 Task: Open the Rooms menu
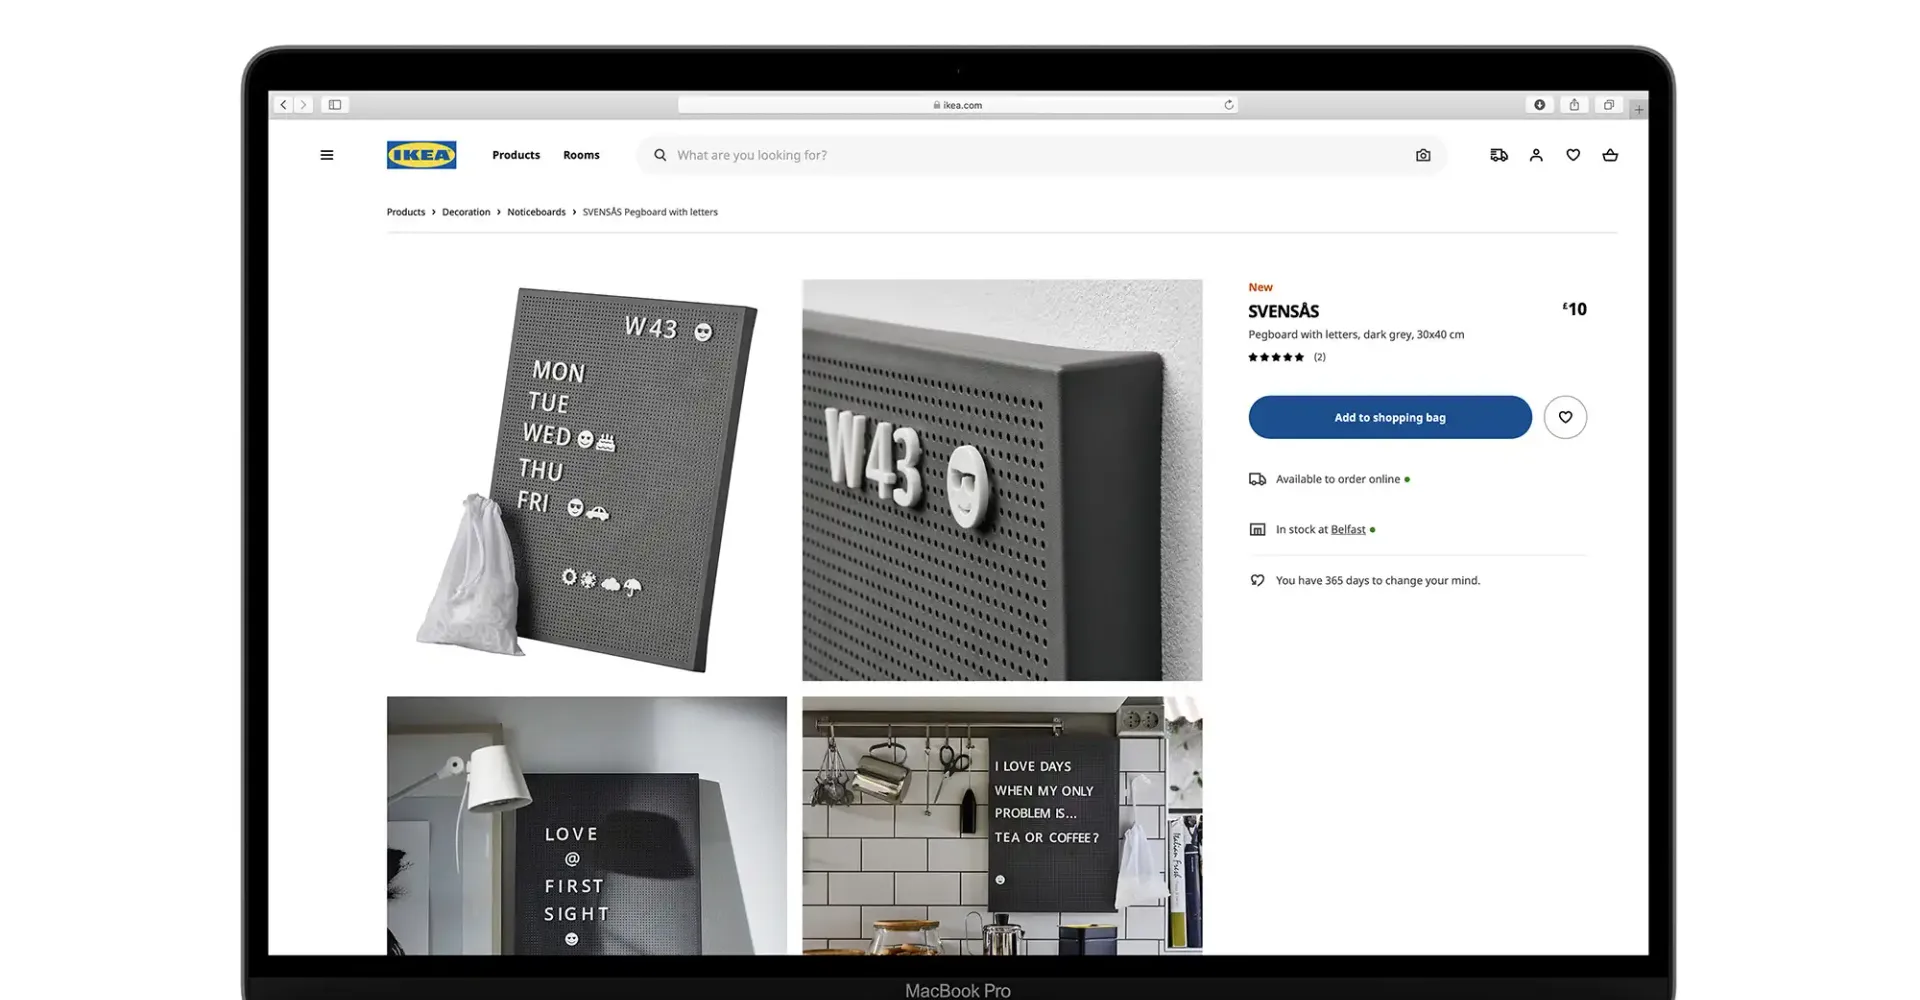click(x=581, y=155)
